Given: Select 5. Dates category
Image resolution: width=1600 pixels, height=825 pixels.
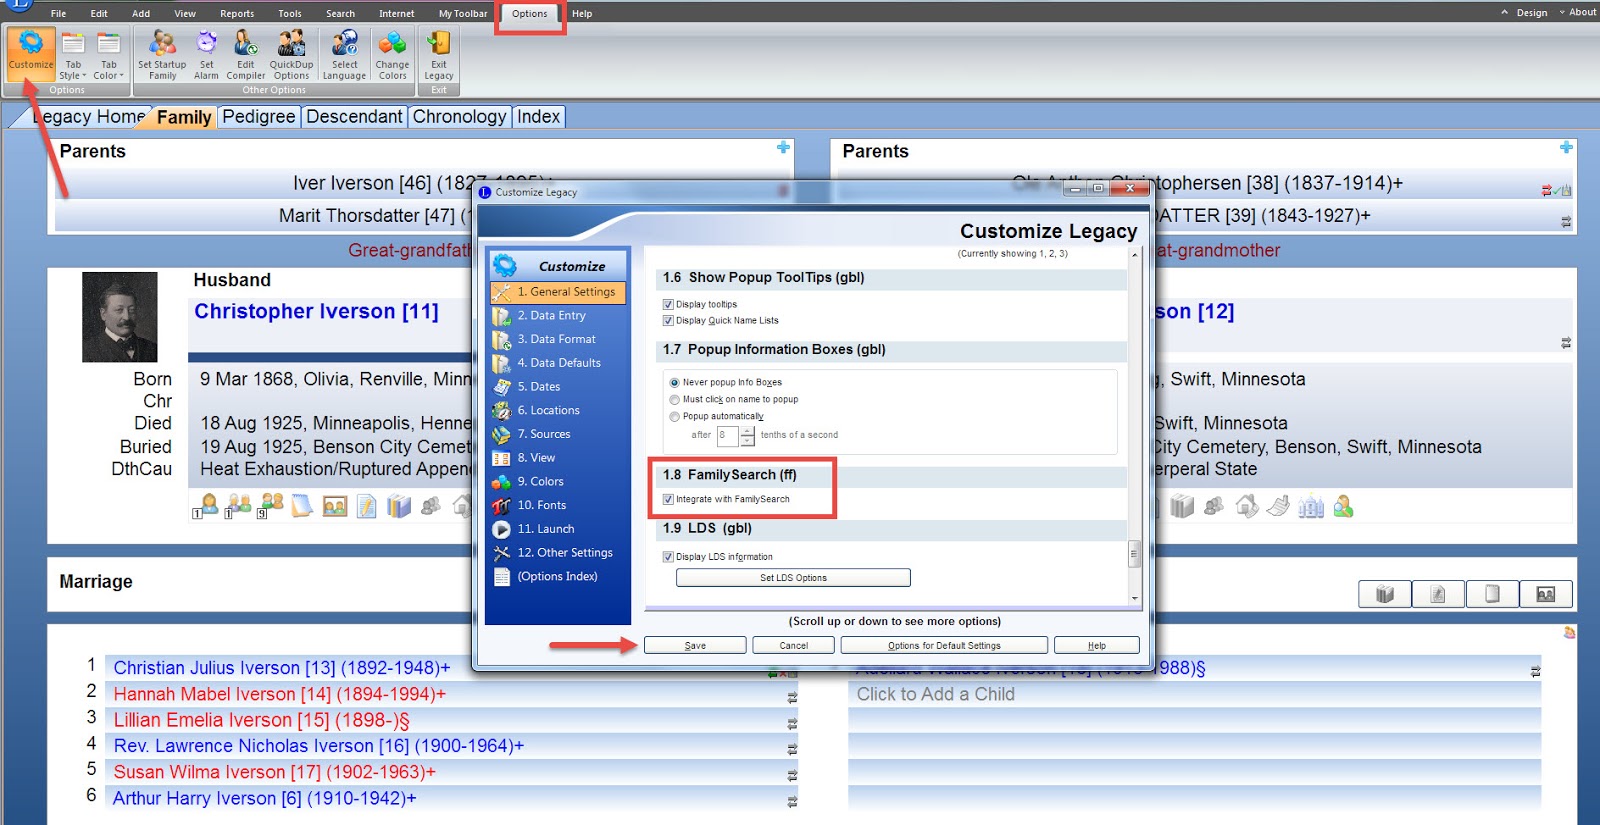Looking at the screenshot, I should pos(558,387).
